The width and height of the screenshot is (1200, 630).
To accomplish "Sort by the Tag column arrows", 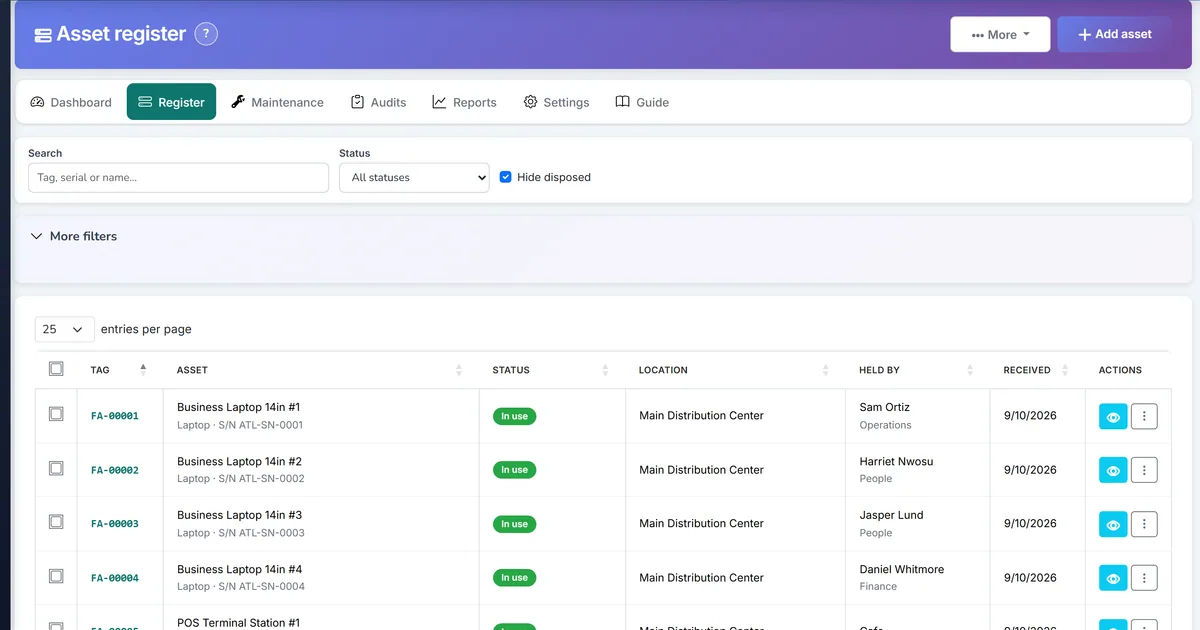I will point(143,370).
